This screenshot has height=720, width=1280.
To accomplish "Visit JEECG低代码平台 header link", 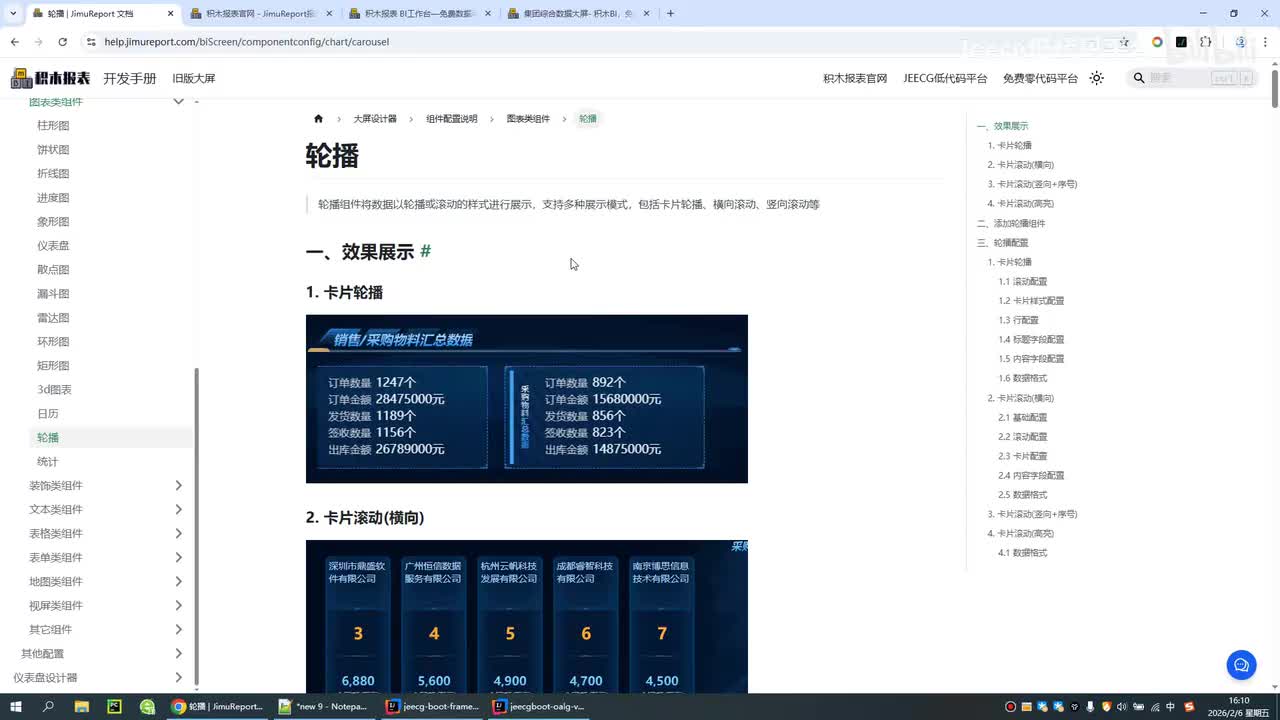I will pyautogui.click(x=945, y=78).
